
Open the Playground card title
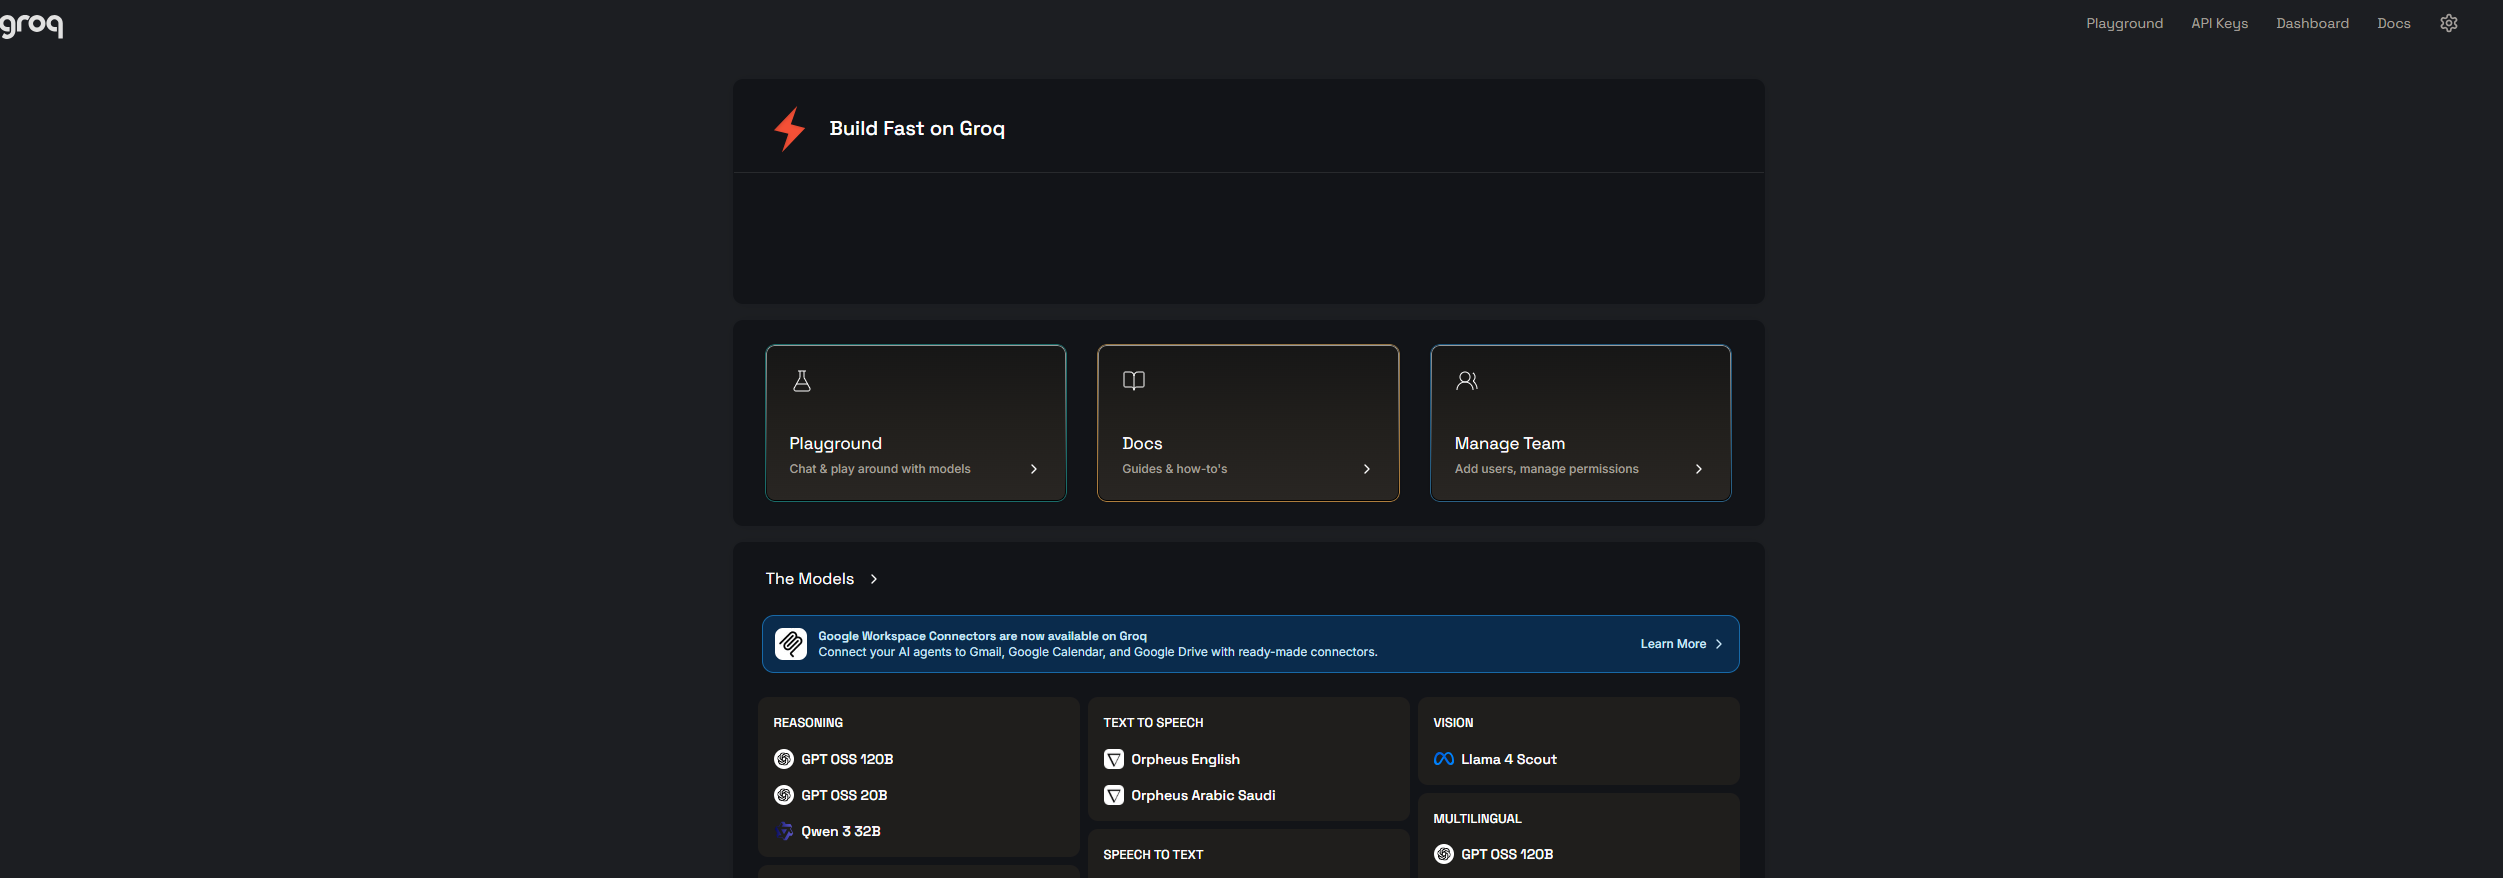pos(835,443)
